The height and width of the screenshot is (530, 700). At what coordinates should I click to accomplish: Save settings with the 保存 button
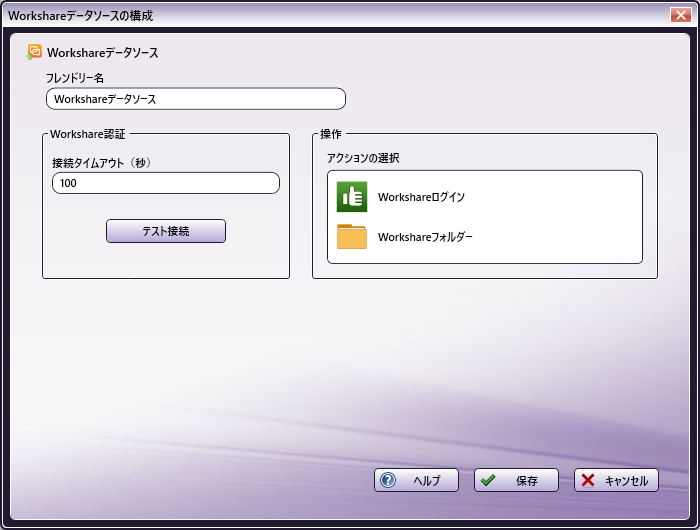(x=516, y=480)
